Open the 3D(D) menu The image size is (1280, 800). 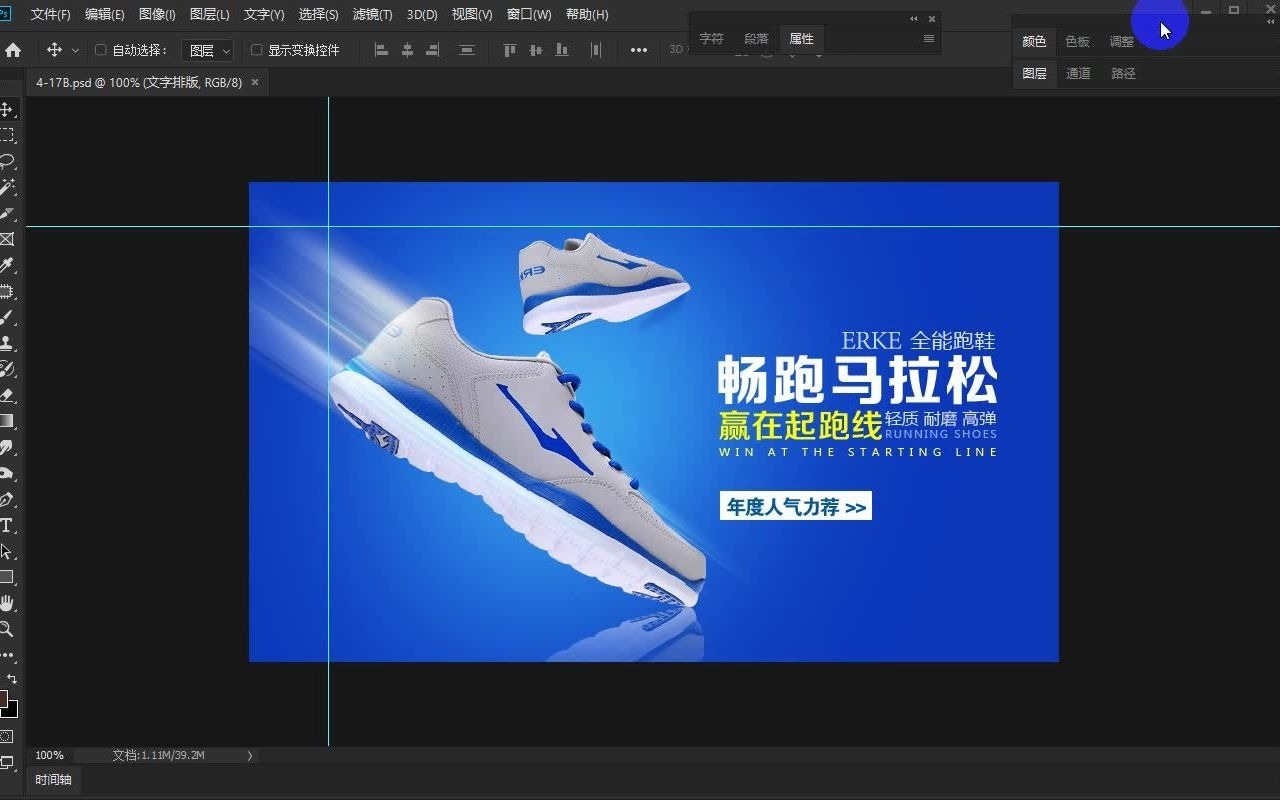(x=422, y=15)
